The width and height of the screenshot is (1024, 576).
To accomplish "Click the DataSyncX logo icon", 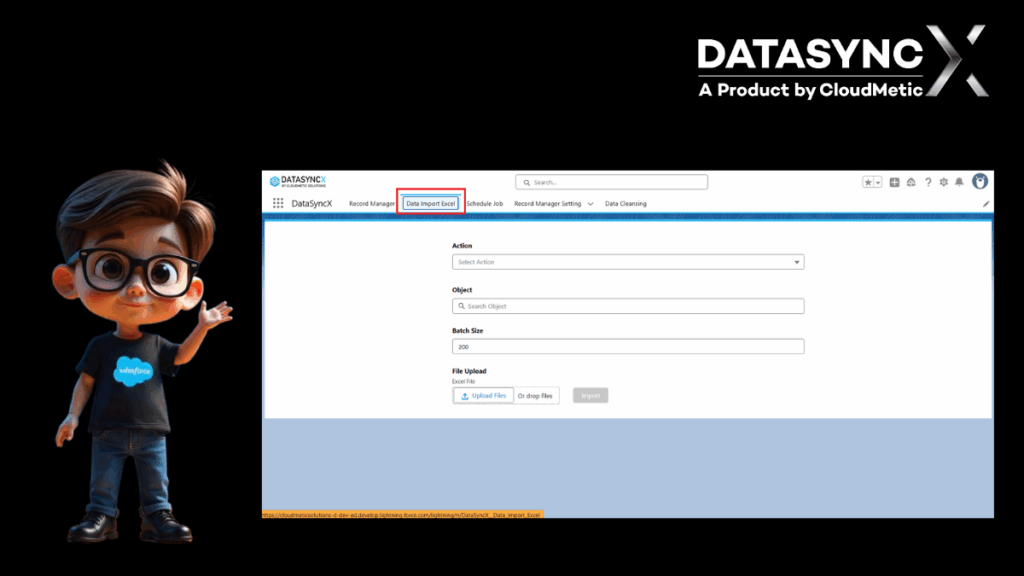I will [273, 181].
